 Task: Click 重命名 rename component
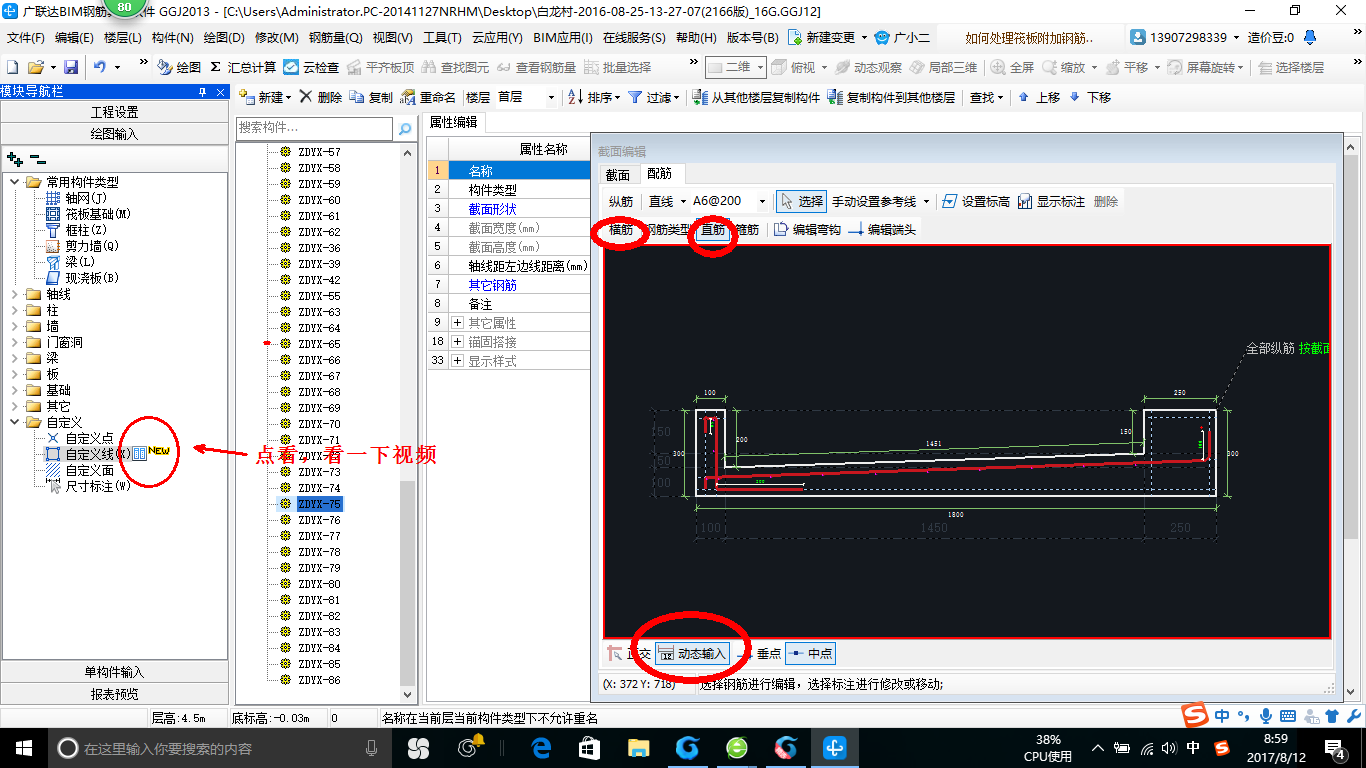pyautogui.click(x=429, y=97)
